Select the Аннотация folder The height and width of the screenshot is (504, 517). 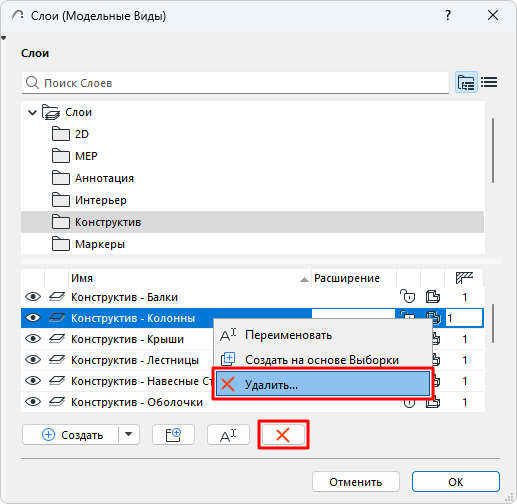point(252,178)
